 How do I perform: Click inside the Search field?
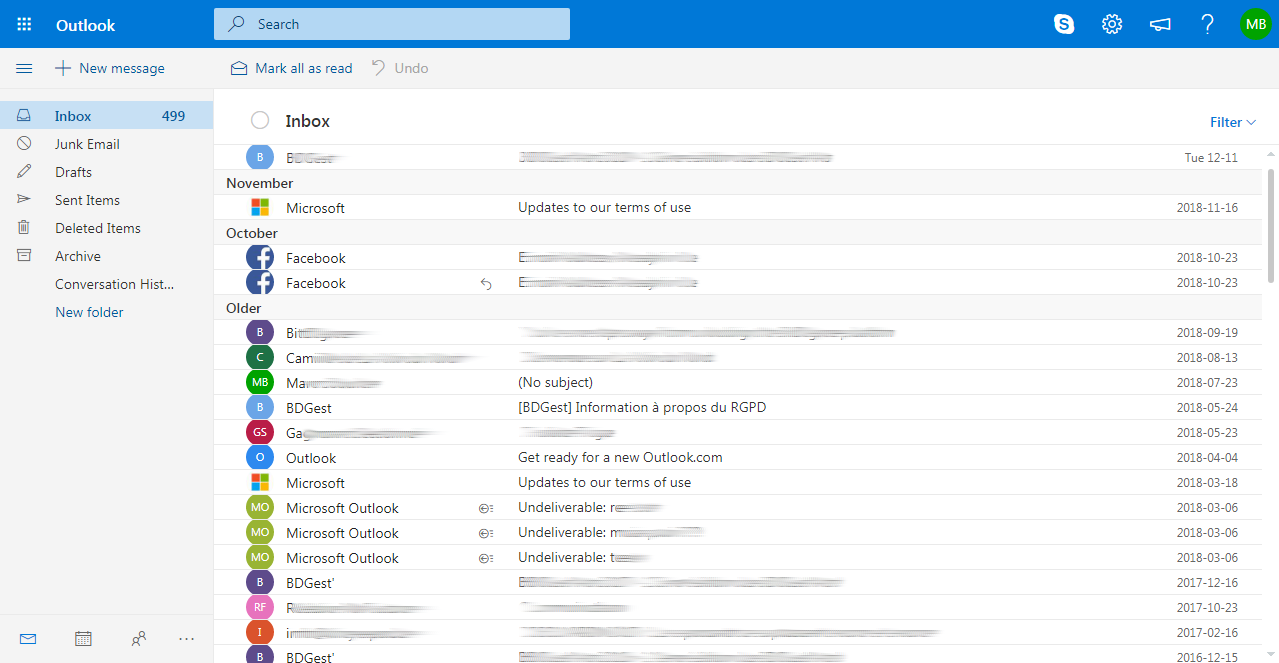390,23
